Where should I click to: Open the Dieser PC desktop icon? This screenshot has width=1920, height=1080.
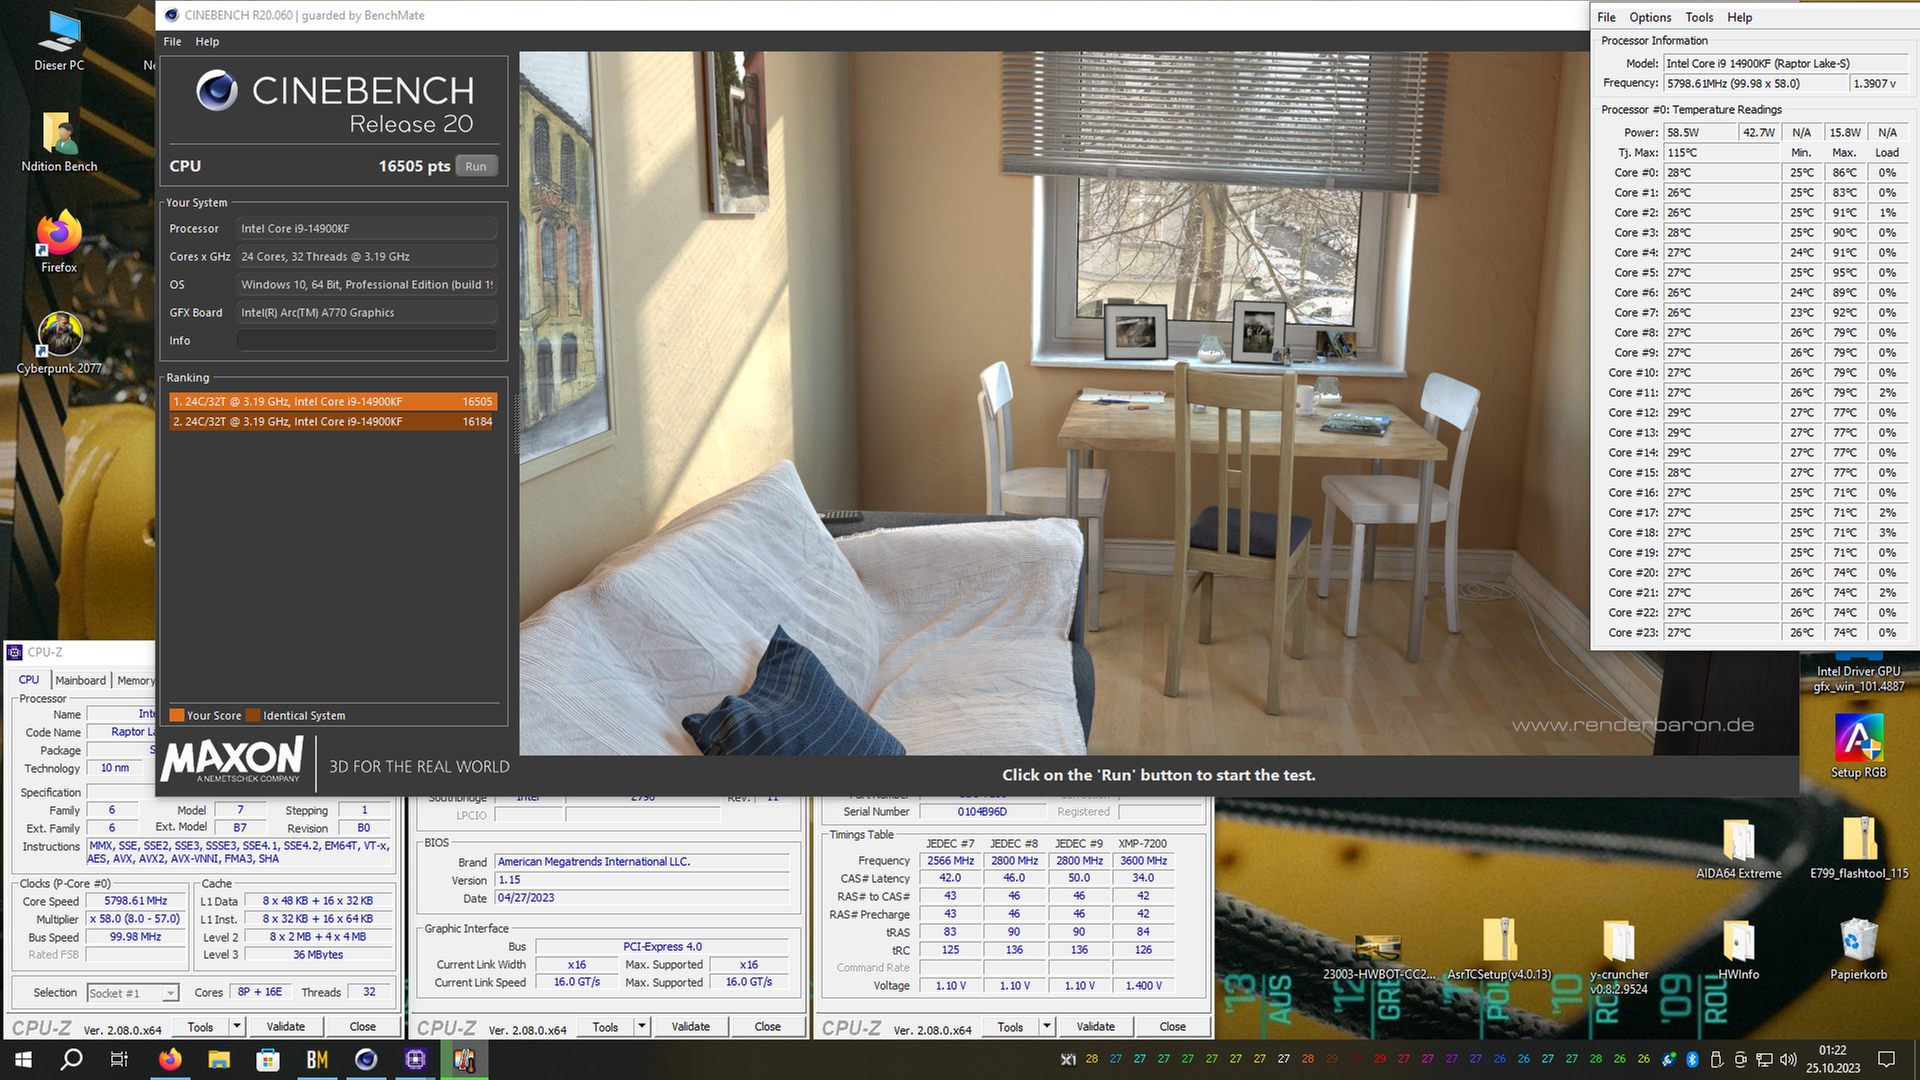pyautogui.click(x=59, y=40)
